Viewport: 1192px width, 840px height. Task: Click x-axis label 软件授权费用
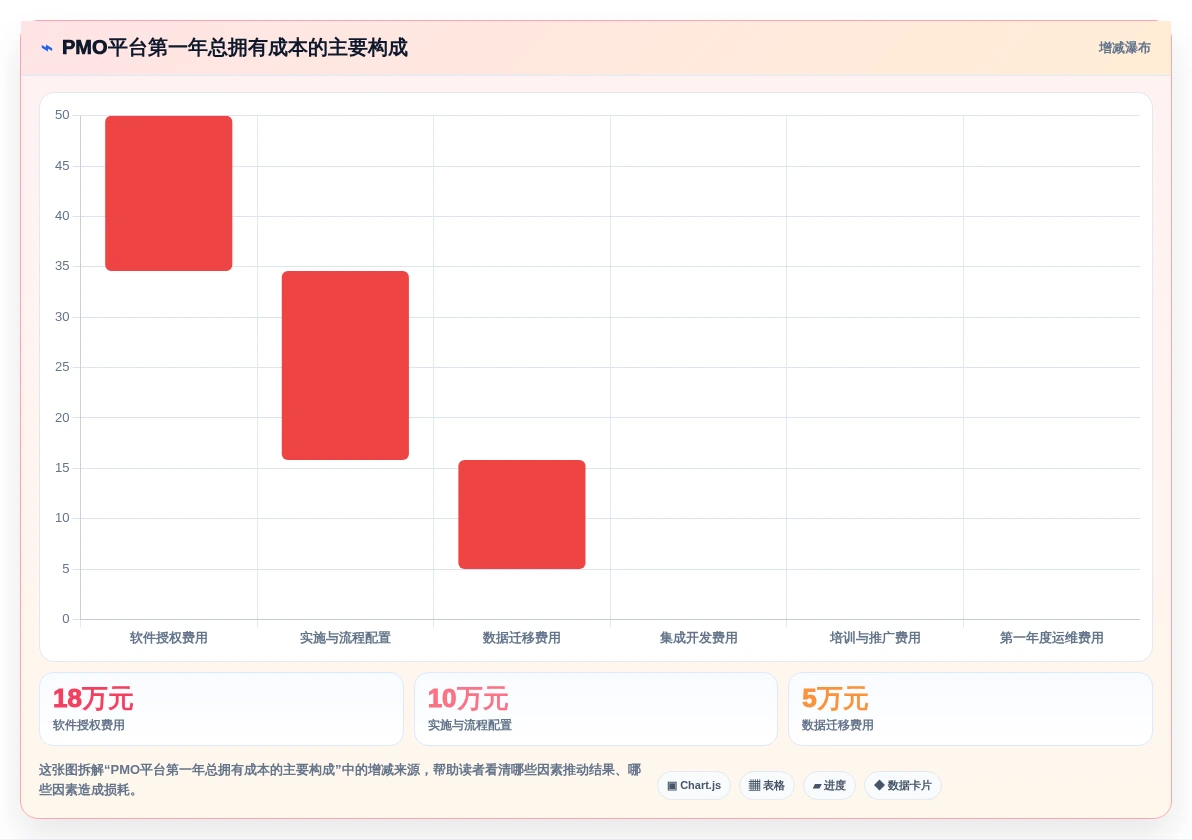169,638
